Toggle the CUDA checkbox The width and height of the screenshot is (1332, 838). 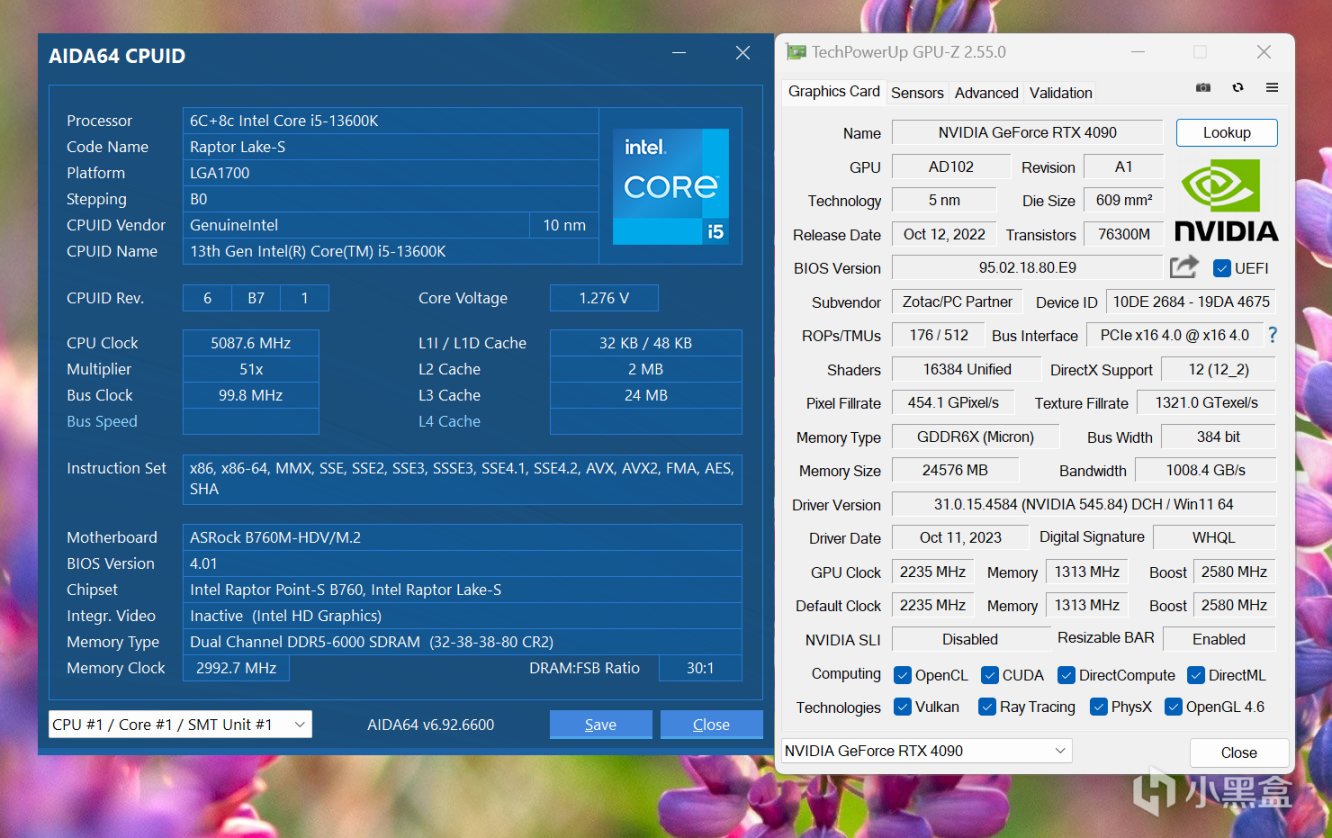[x=990, y=675]
